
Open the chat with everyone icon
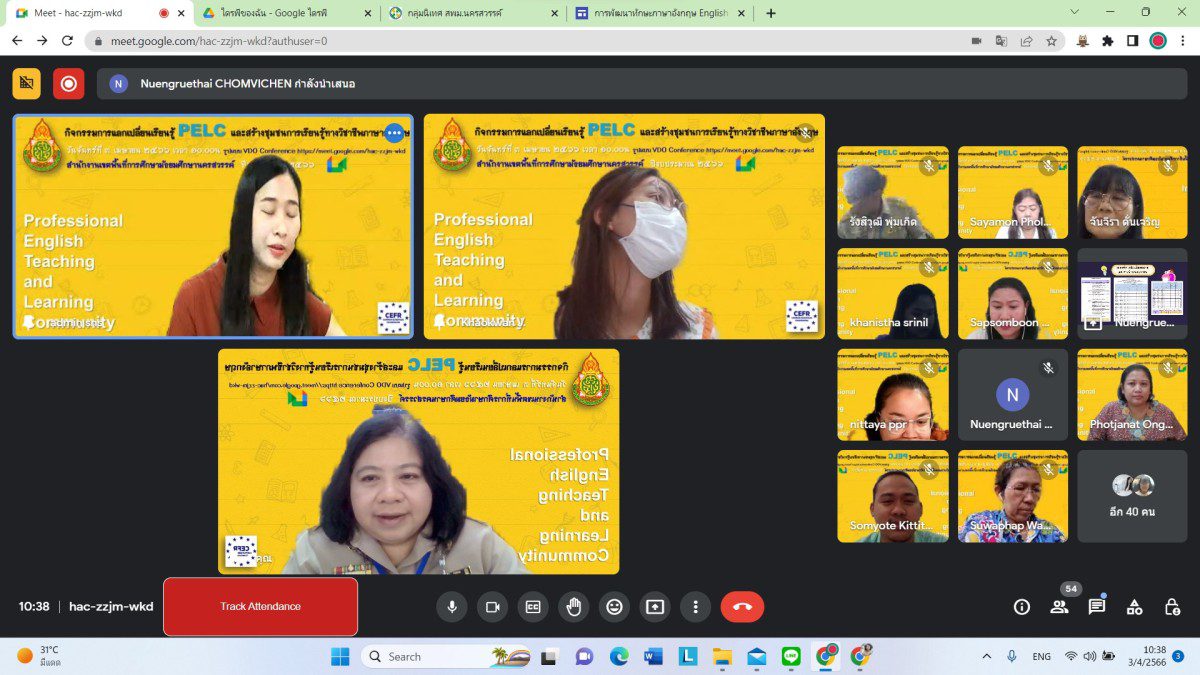1097,606
